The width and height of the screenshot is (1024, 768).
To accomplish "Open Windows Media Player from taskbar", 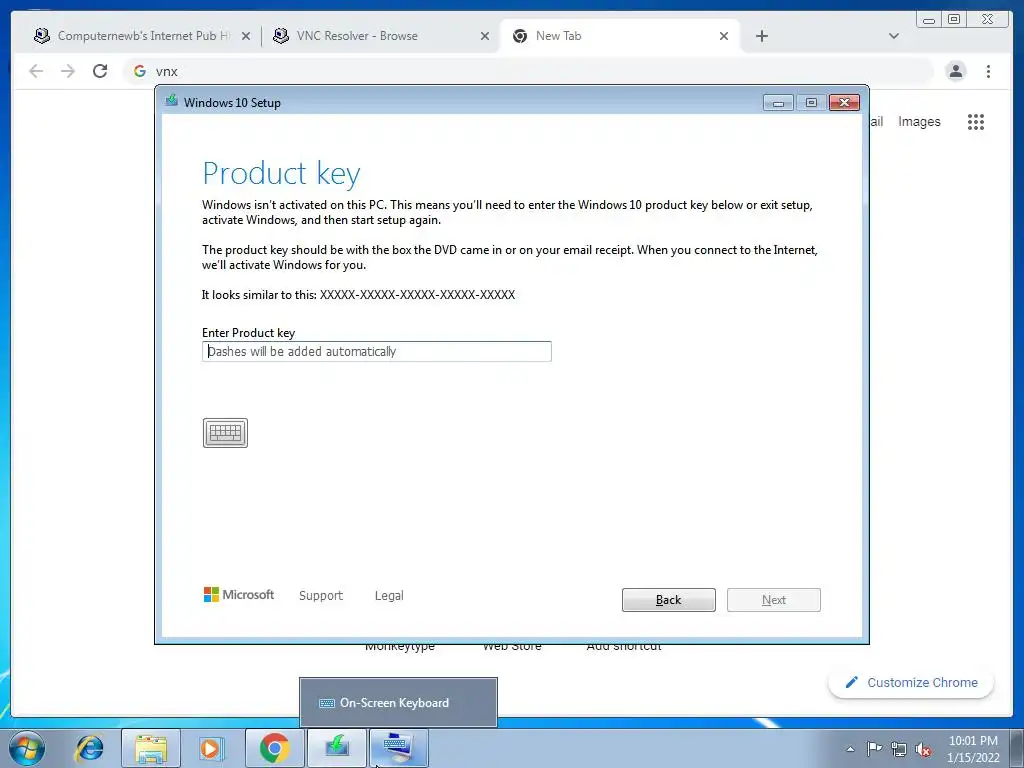I will pos(212,748).
